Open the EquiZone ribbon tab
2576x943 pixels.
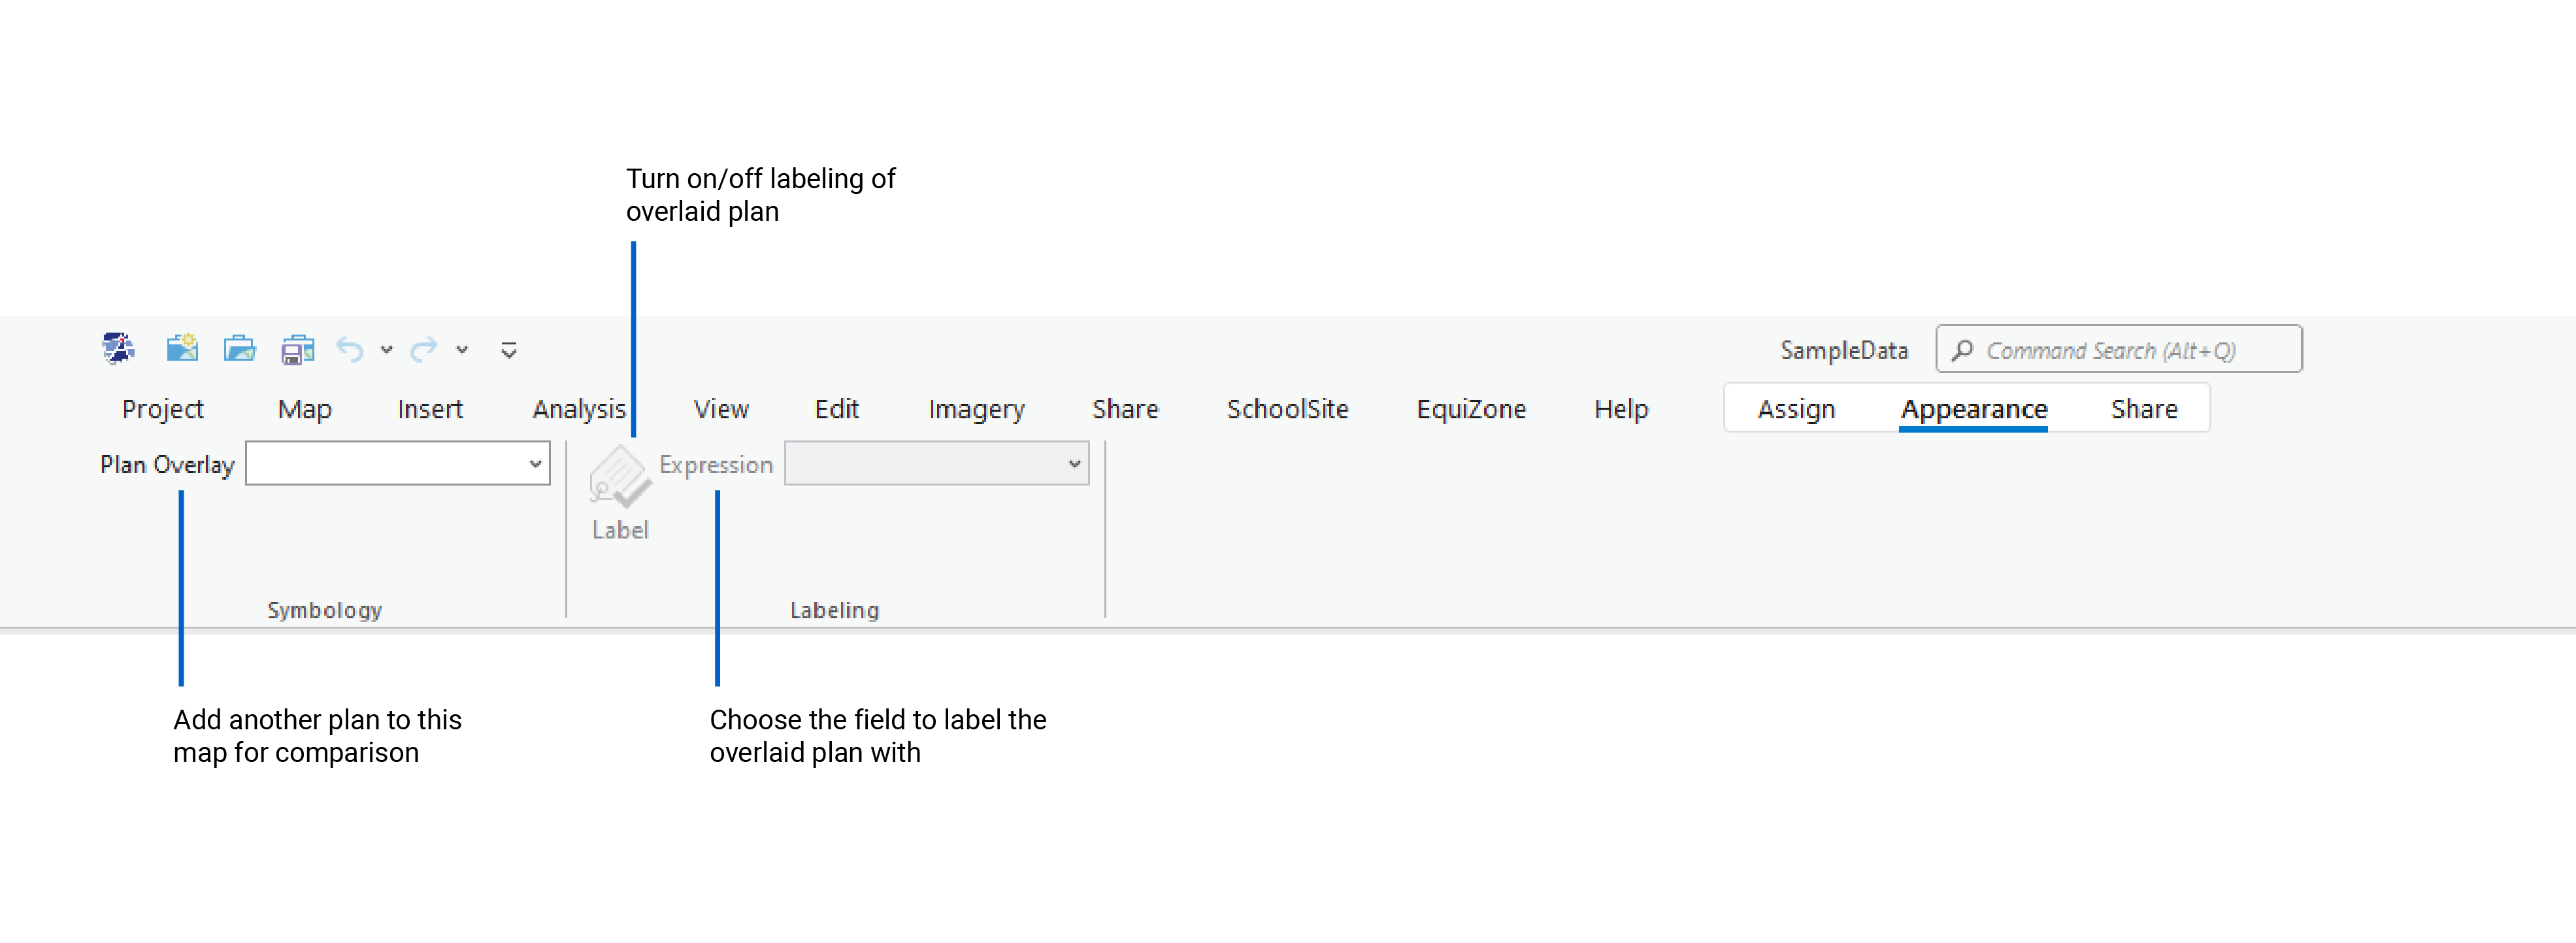[1471, 409]
